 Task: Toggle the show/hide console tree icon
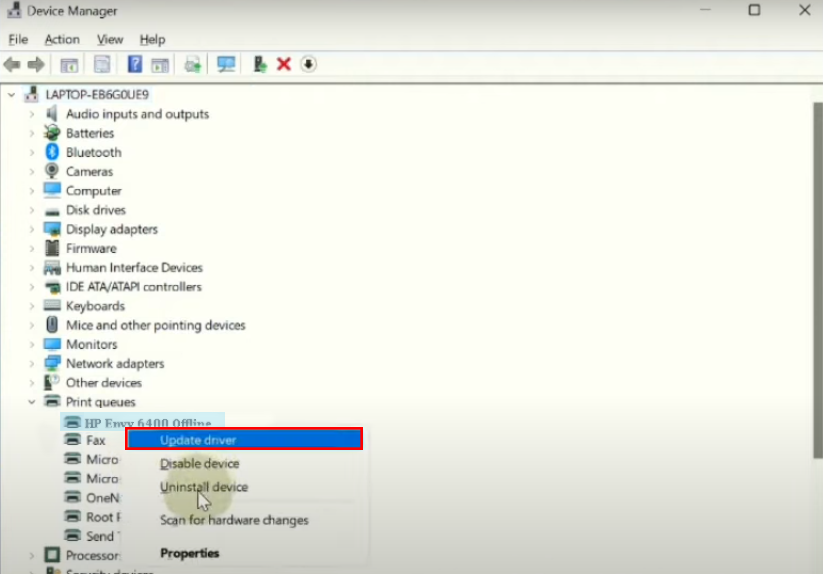point(69,65)
